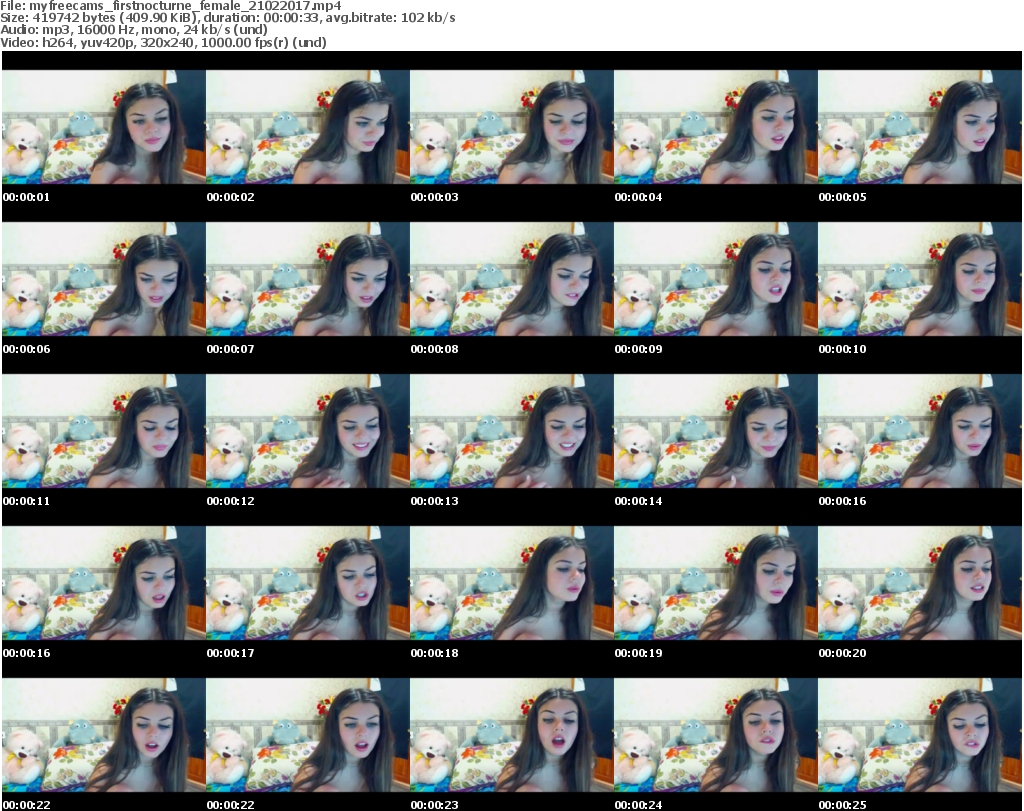Select the 'Size: 419742 bytes' info line

pos(228,18)
